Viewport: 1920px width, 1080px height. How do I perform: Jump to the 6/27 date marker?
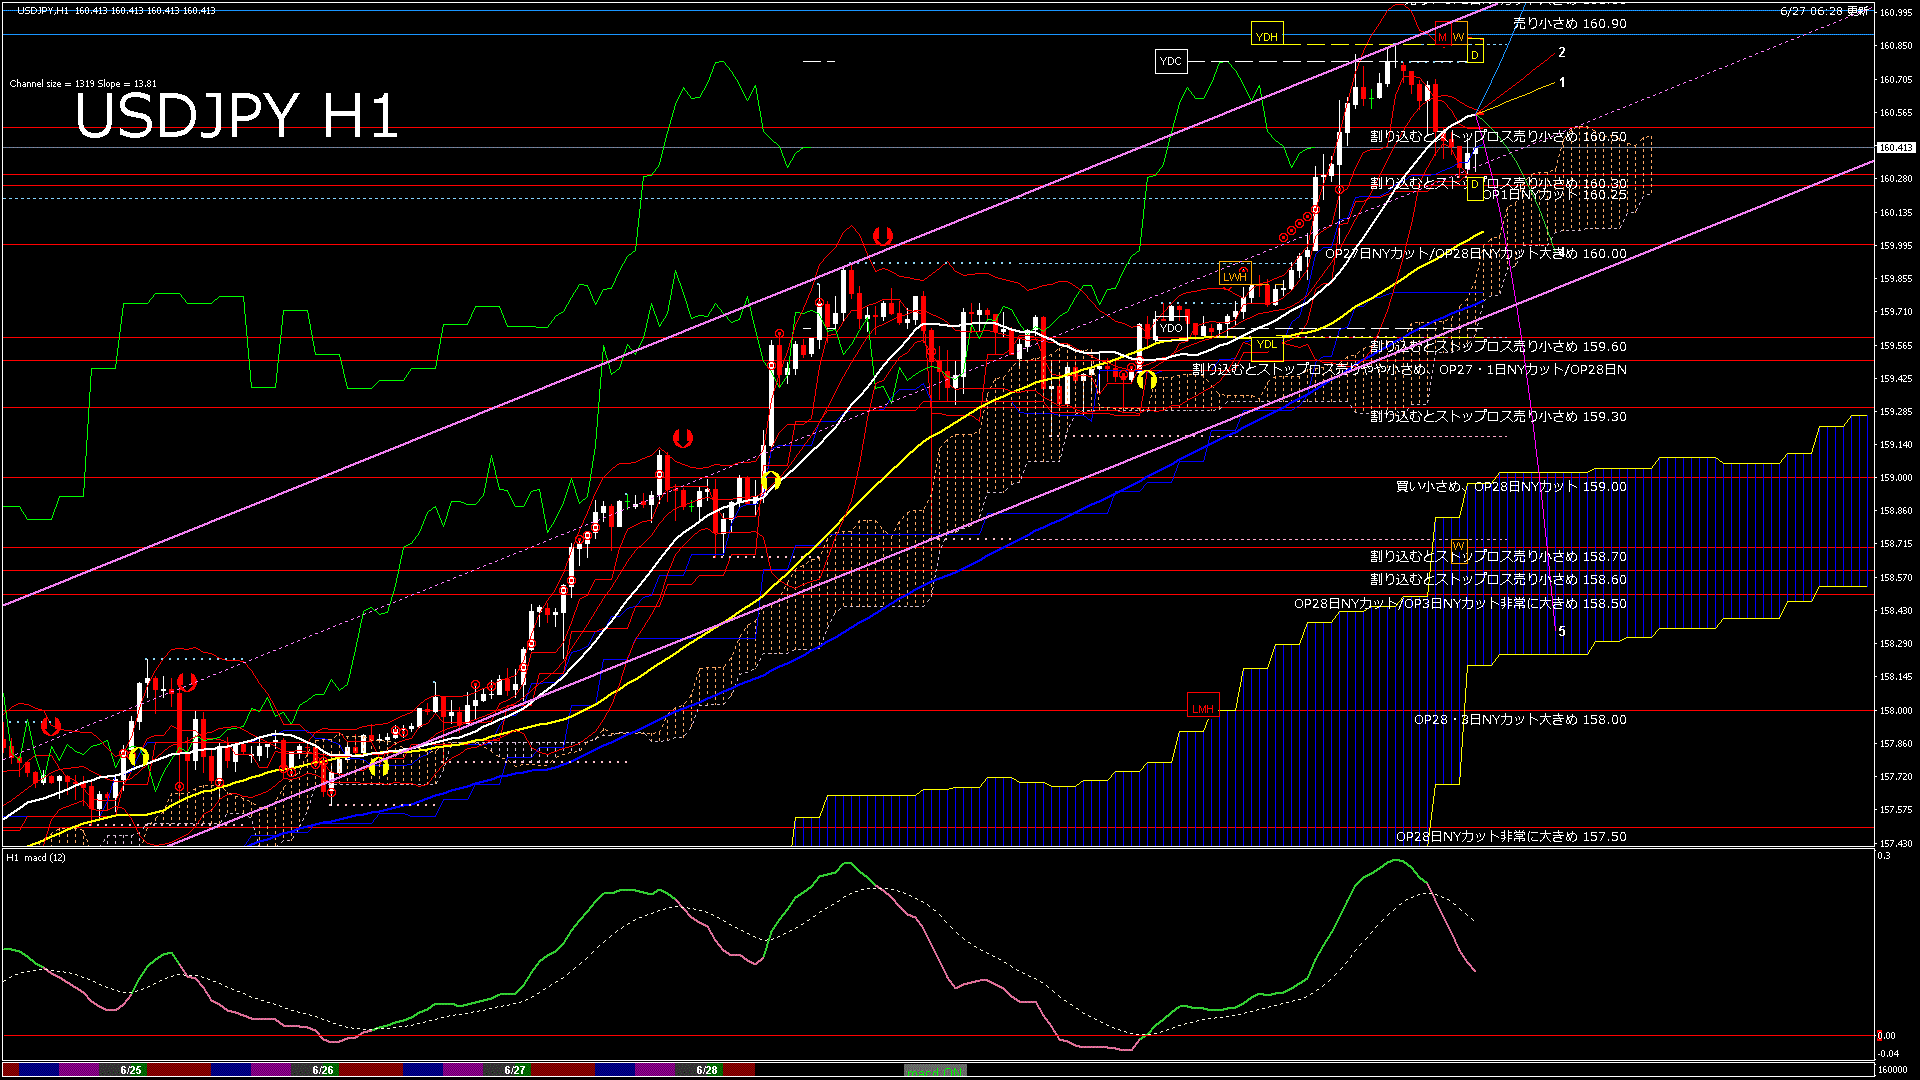515,1070
